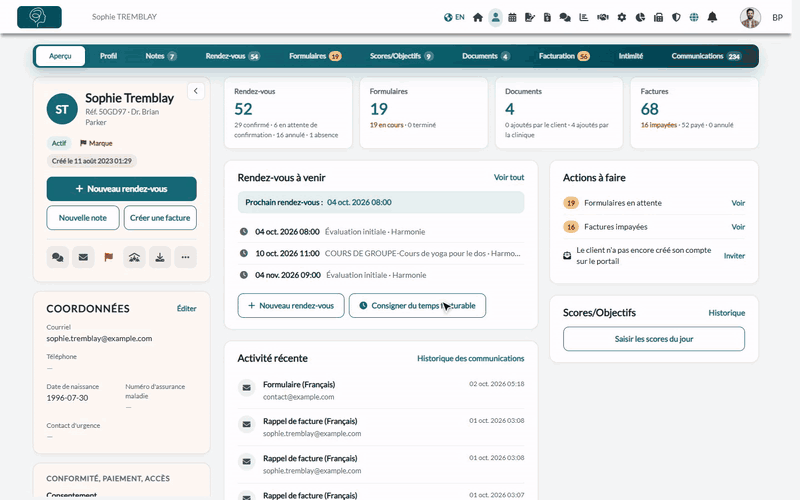Open the user avatar photo at top right
This screenshot has width=800, height=500.
tap(750, 17)
